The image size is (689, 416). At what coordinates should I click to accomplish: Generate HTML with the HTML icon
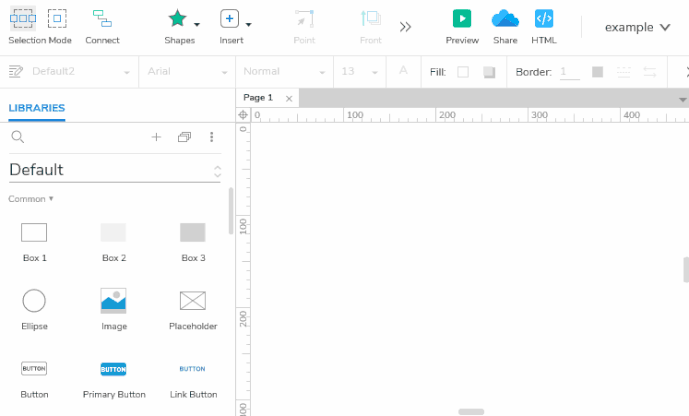pyautogui.click(x=544, y=19)
